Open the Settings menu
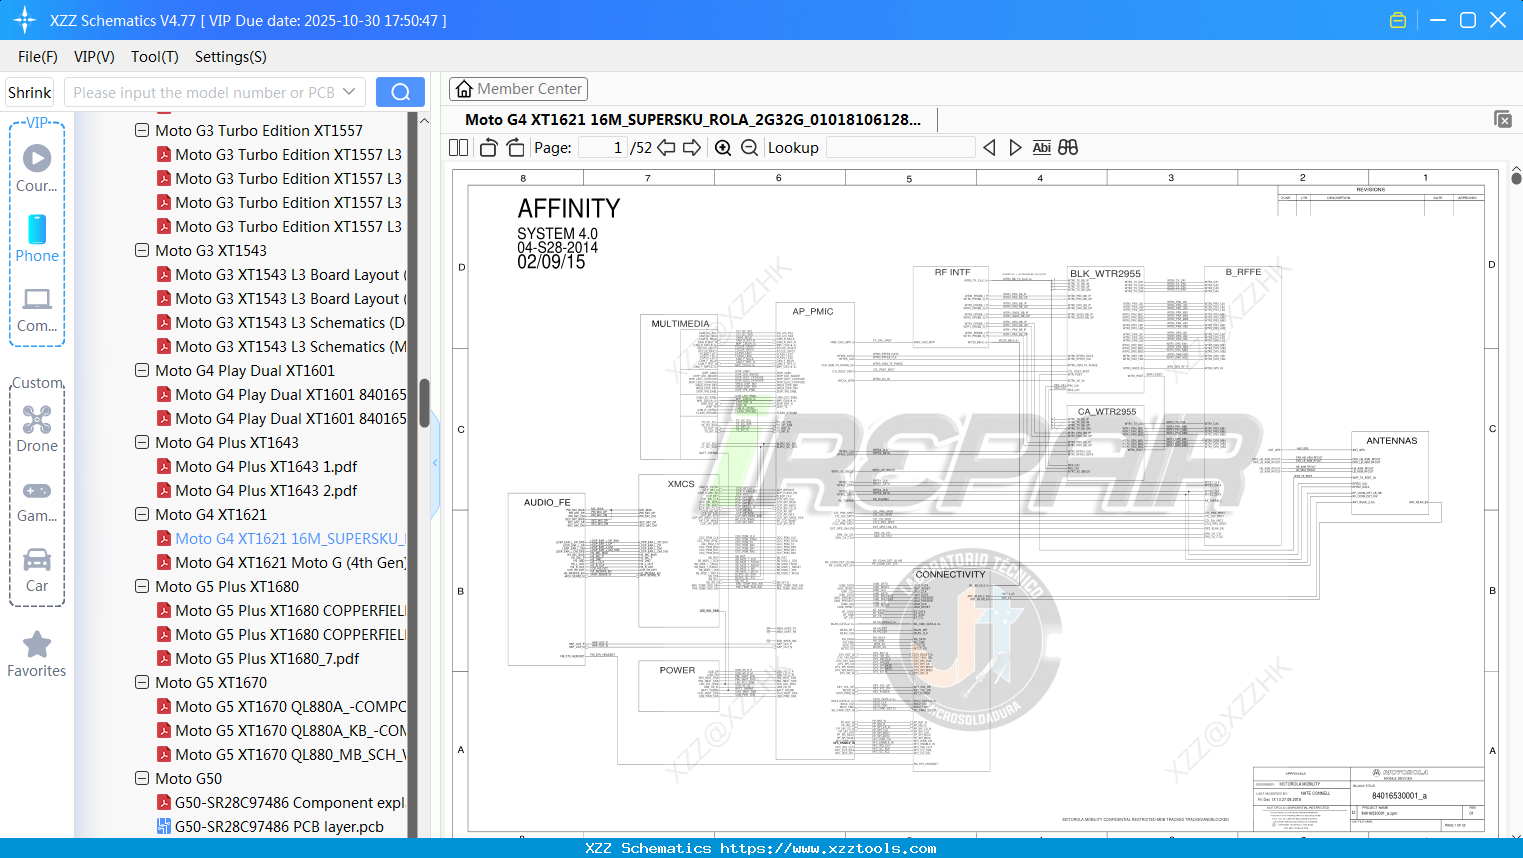 point(229,57)
